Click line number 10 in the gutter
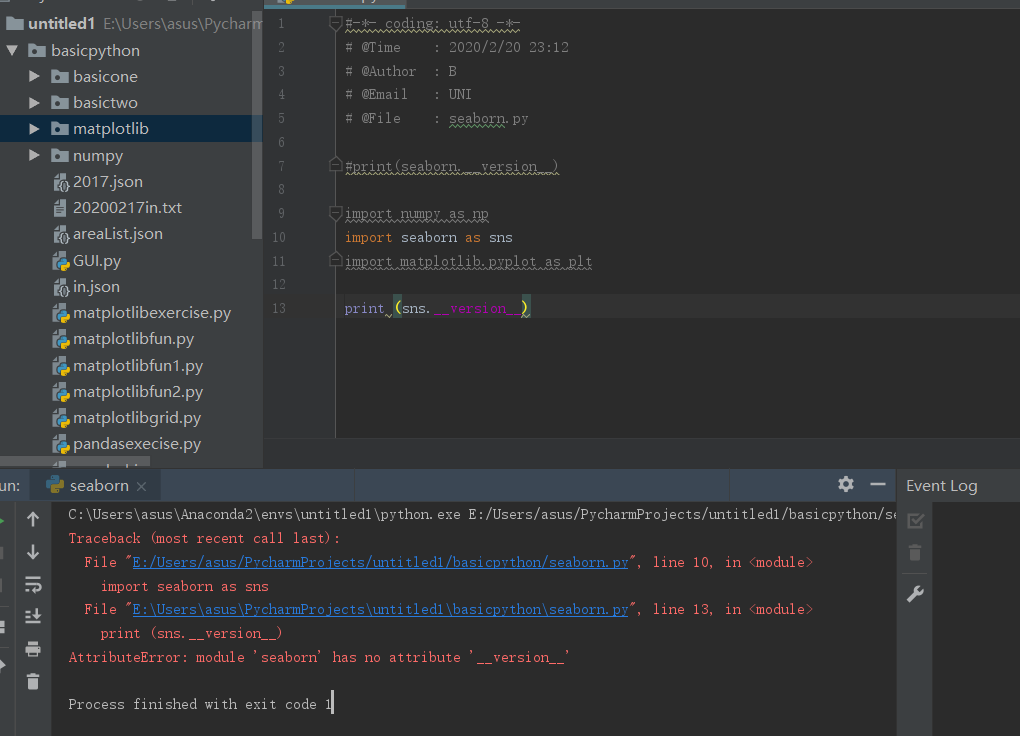 coord(278,238)
